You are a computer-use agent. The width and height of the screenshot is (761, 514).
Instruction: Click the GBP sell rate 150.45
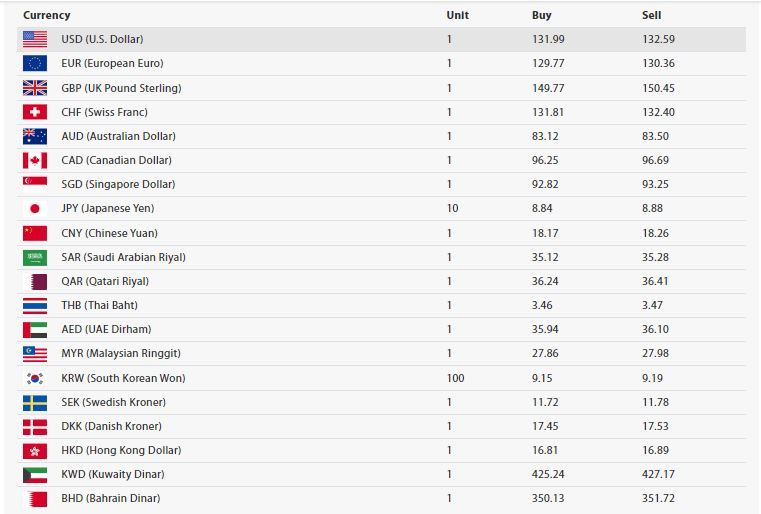point(658,88)
